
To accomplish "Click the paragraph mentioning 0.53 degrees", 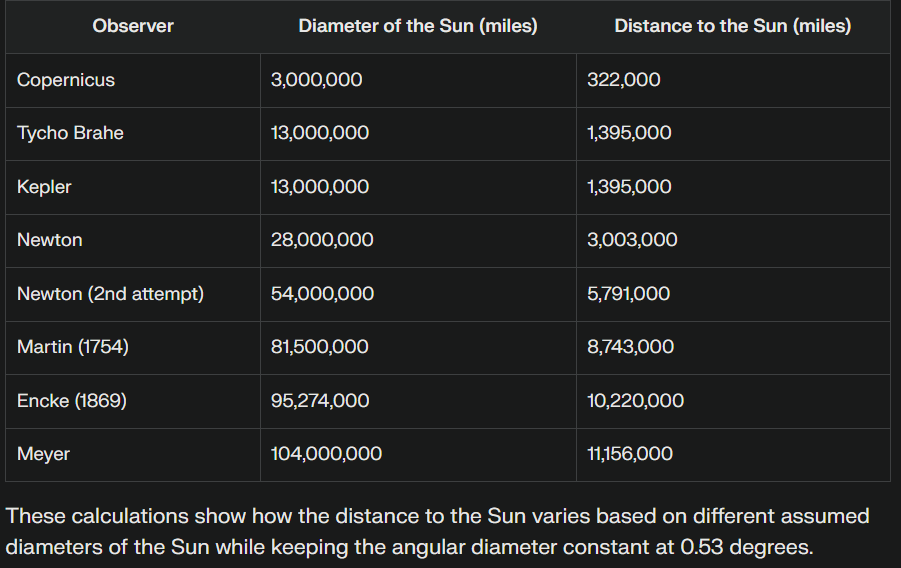I will click(x=437, y=532).
